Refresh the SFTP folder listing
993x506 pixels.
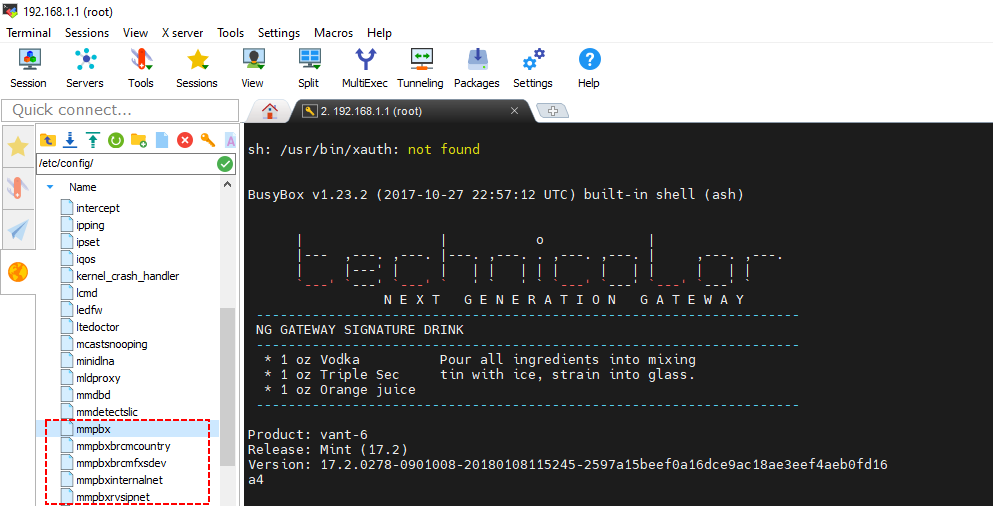point(116,140)
